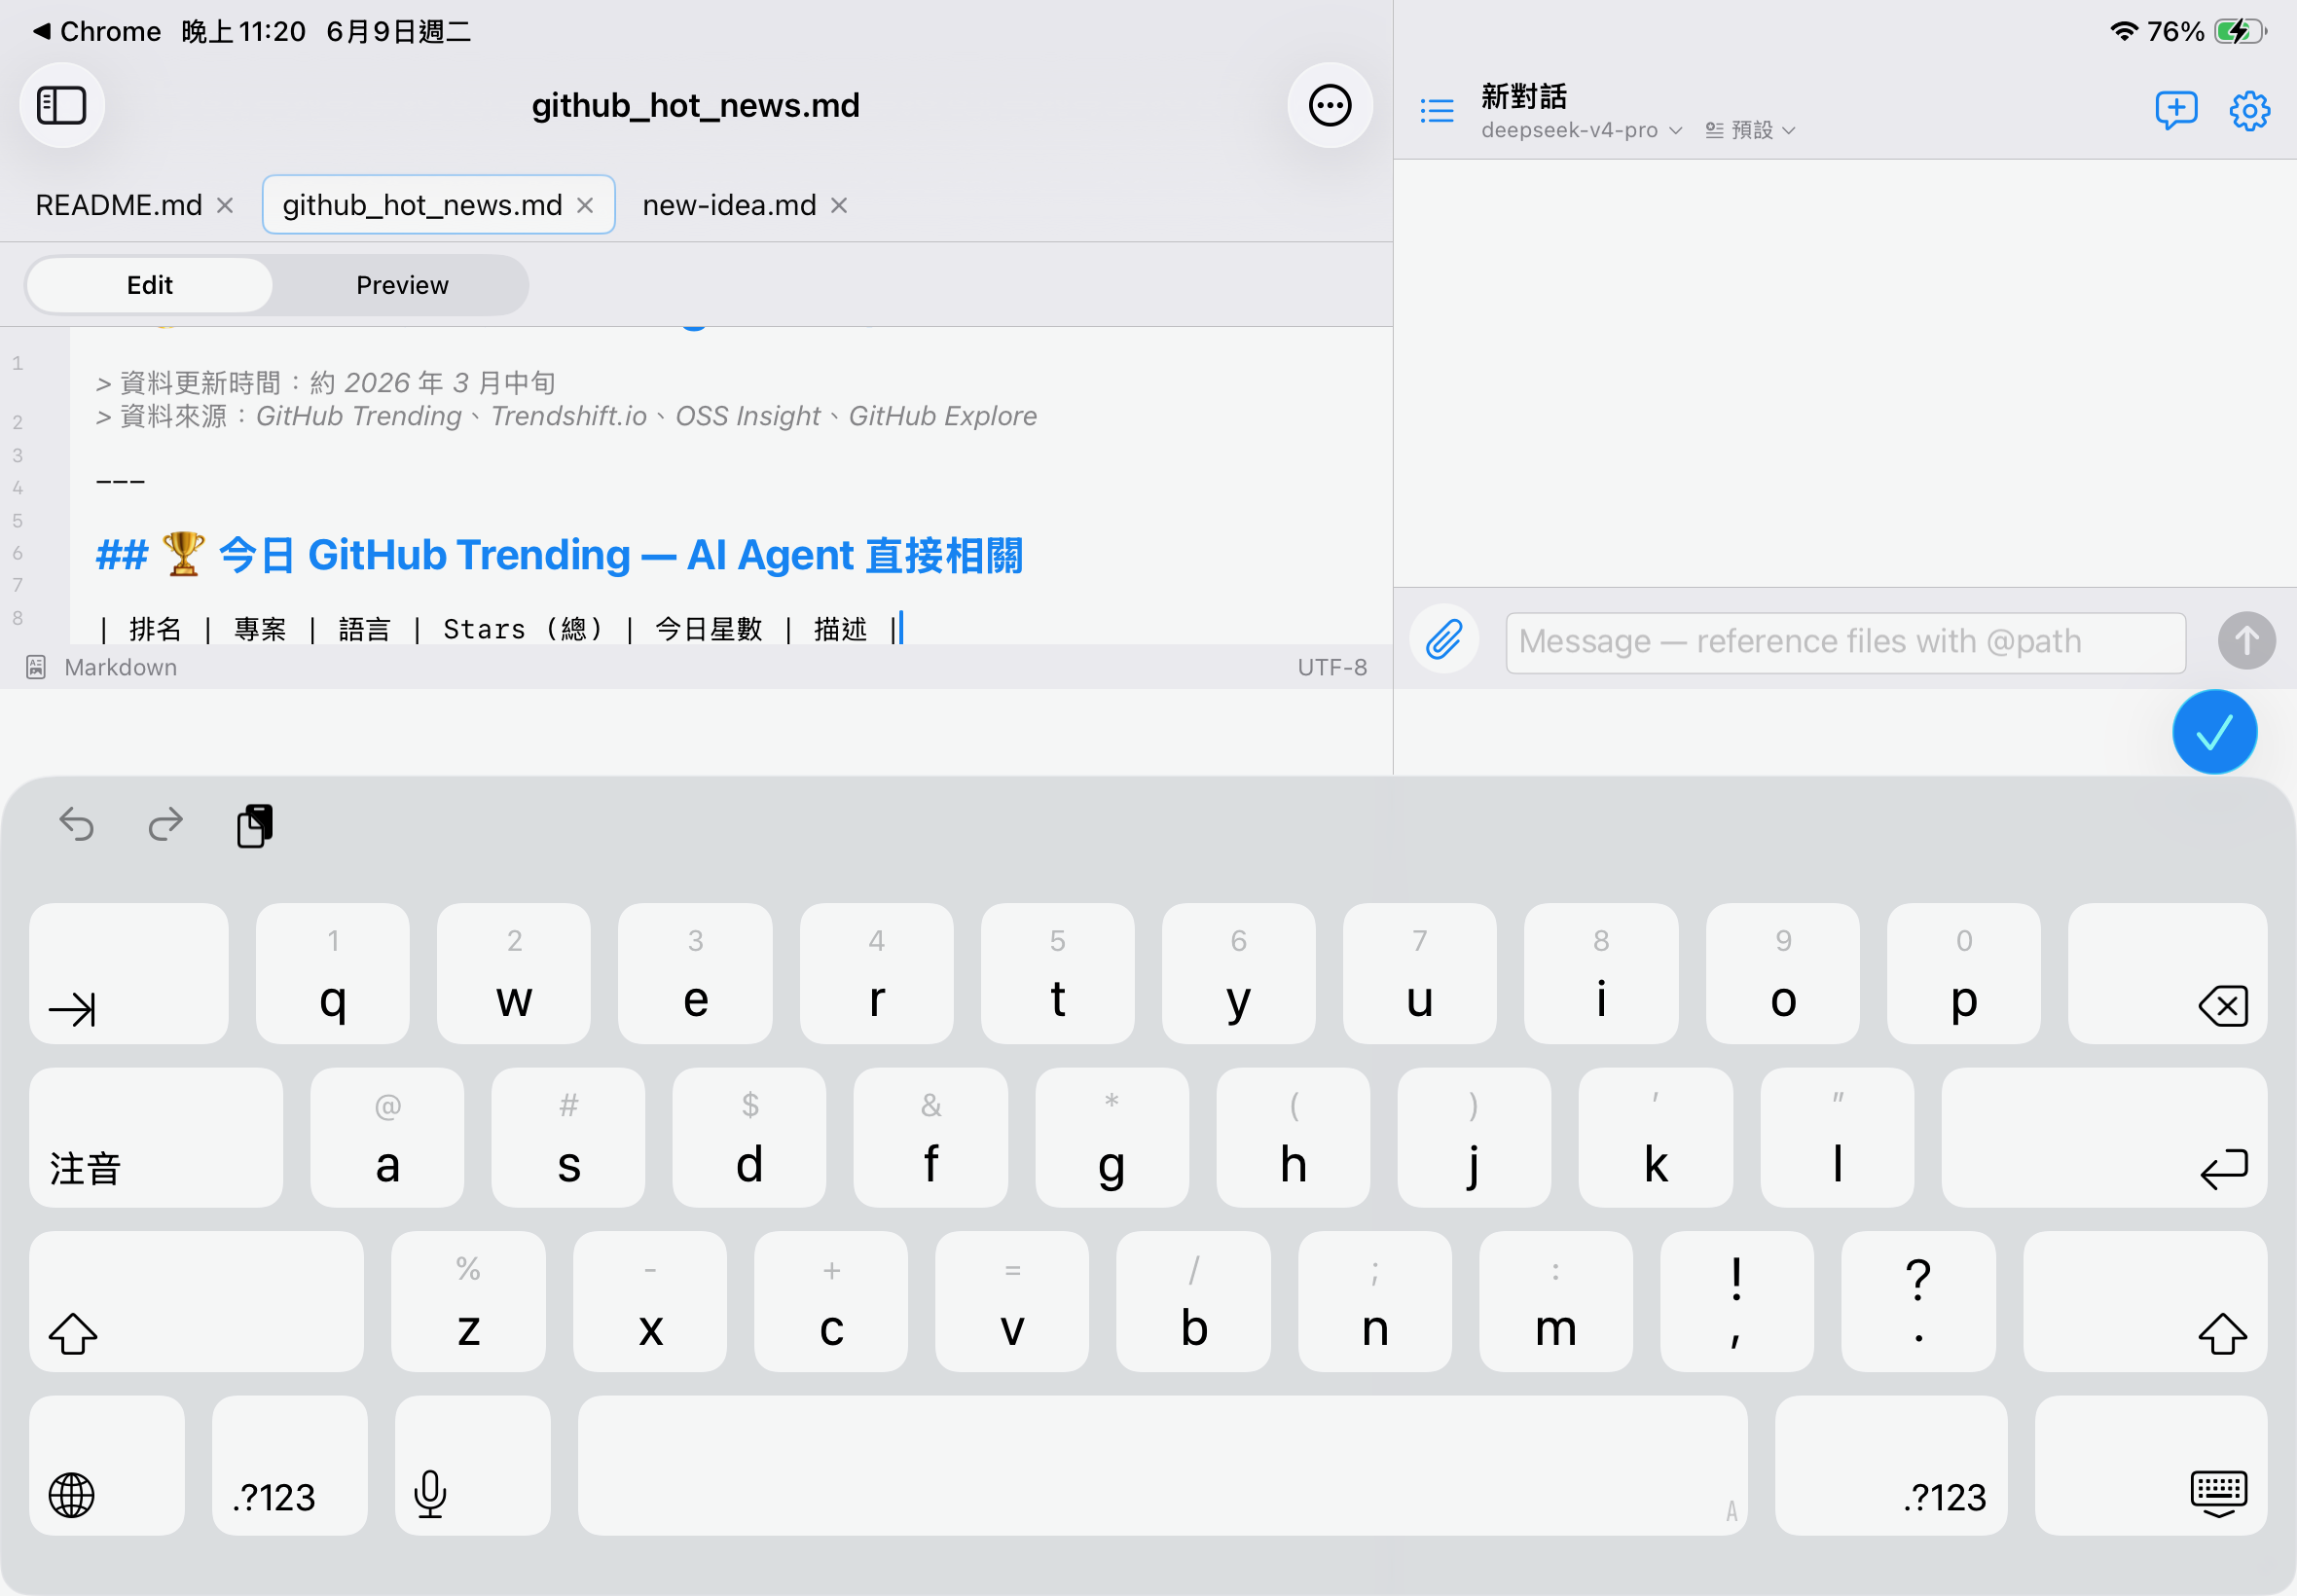Open the conversation list icon
The height and width of the screenshot is (1596, 2297).
pyautogui.click(x=1436, y=110)
